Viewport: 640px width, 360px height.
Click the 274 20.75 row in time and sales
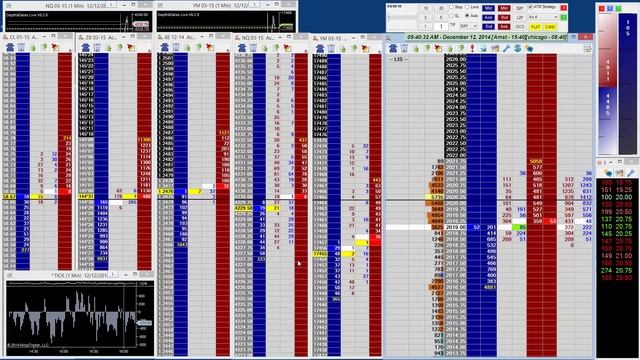(616, 270)
